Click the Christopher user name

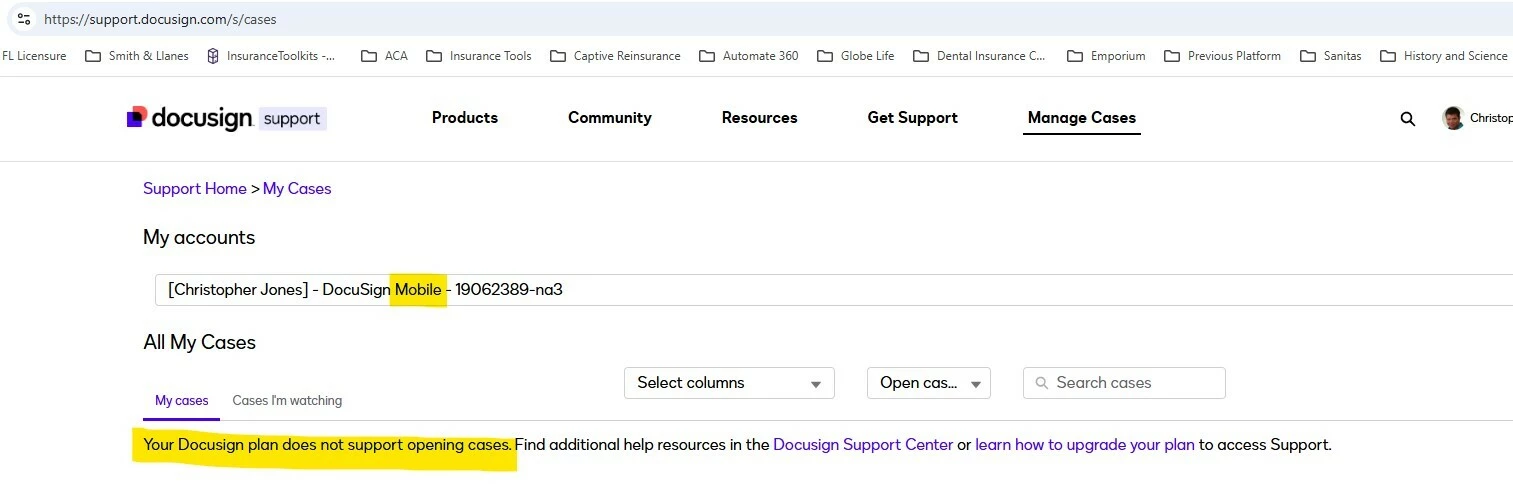(1491, 118)
